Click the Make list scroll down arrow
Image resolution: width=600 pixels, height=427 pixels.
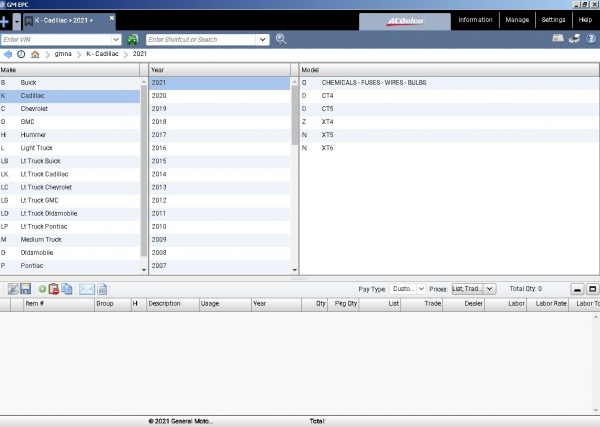144,270
